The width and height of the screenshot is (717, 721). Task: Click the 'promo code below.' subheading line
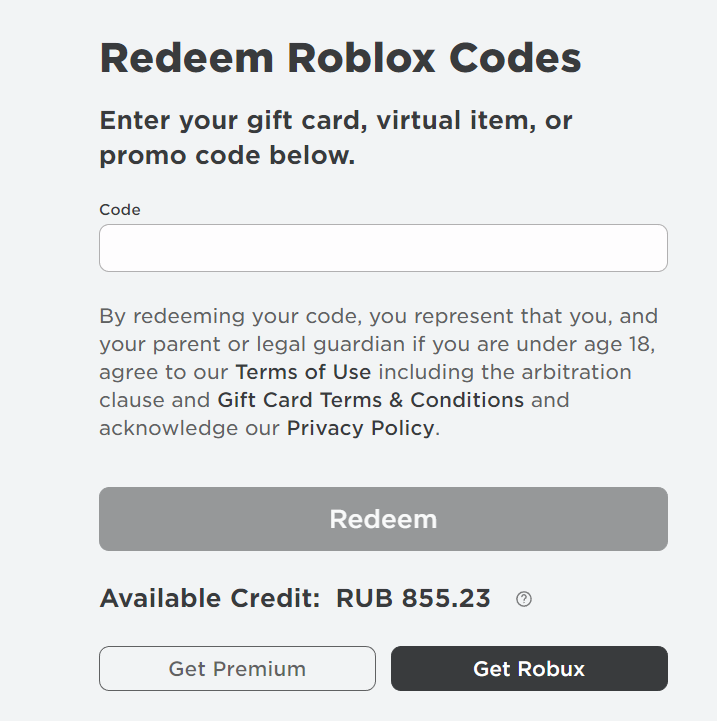[x=227, y=156]
